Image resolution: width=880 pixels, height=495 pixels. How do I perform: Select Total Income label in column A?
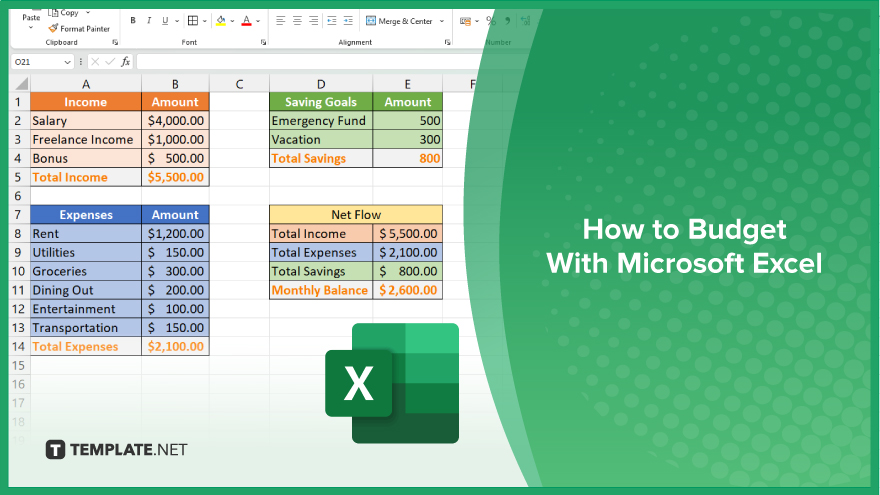click(86, 177)
